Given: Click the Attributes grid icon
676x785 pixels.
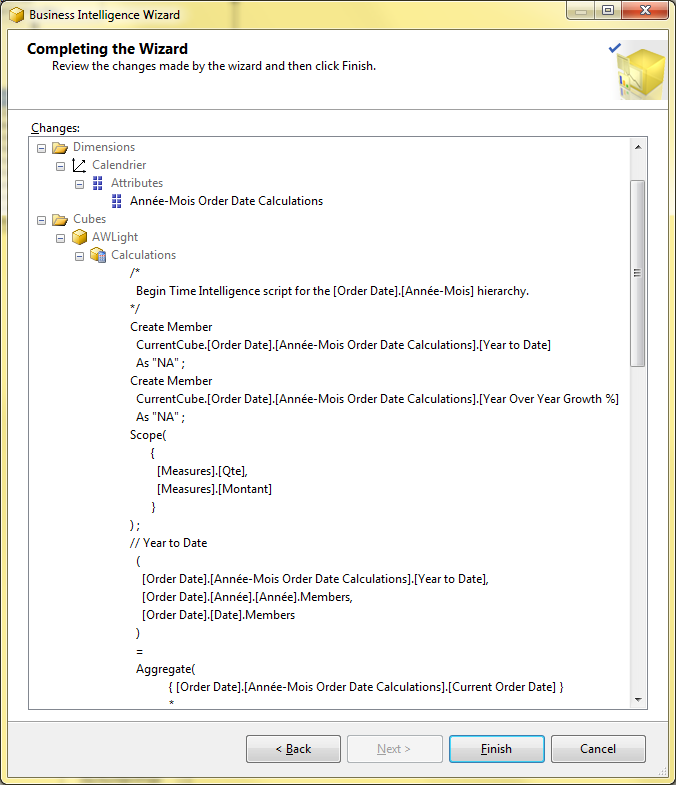Looking at the screenshot, I should (x=98, y=183).
